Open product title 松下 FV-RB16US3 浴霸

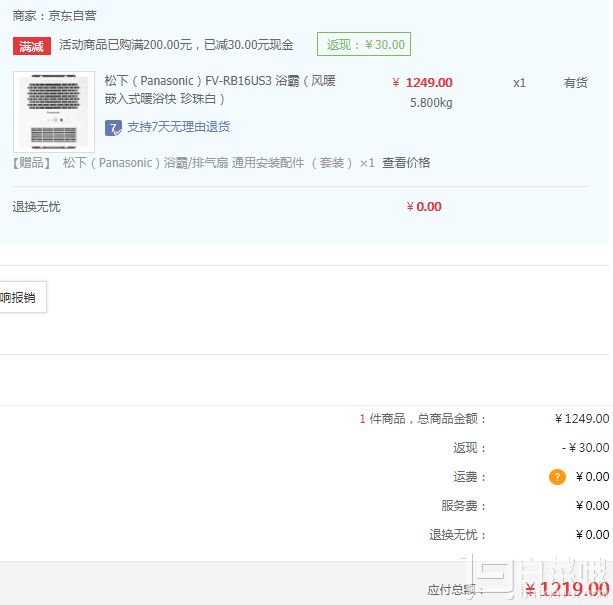coord(220,90)
